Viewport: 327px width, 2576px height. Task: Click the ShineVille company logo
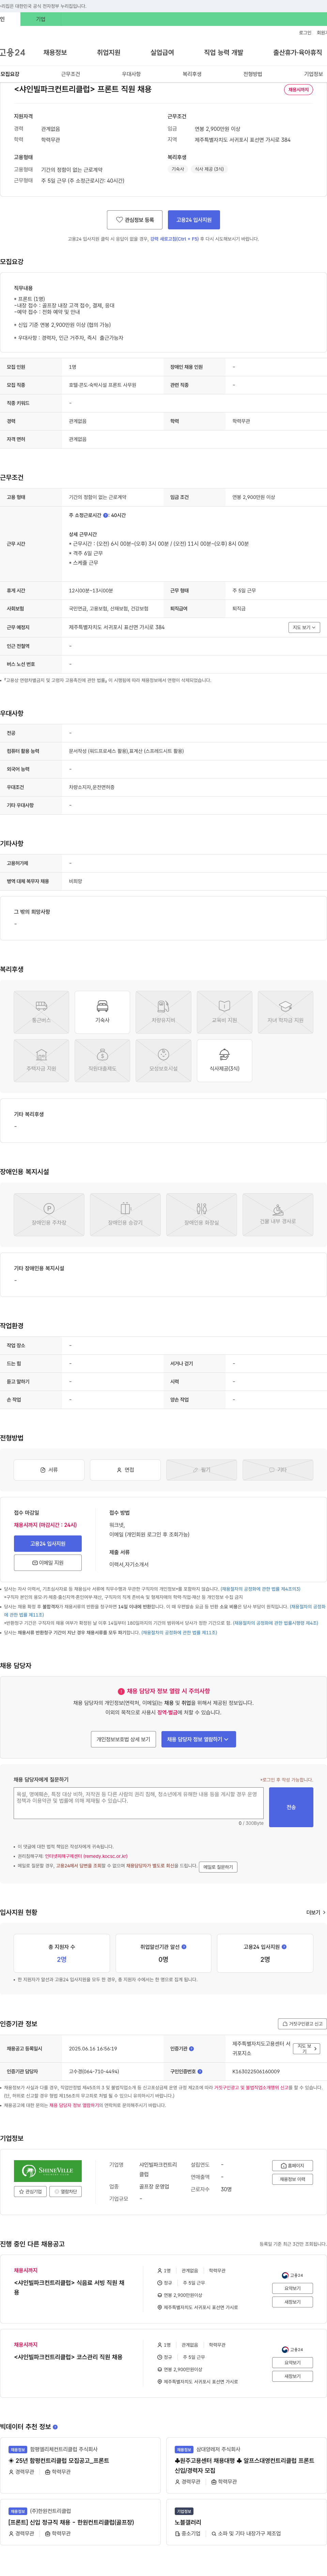click(48, 2171)
